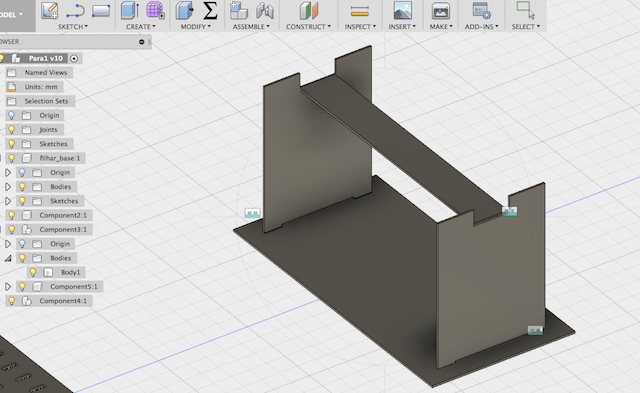Select the Create Sketch tool icon

pos(50,11)
